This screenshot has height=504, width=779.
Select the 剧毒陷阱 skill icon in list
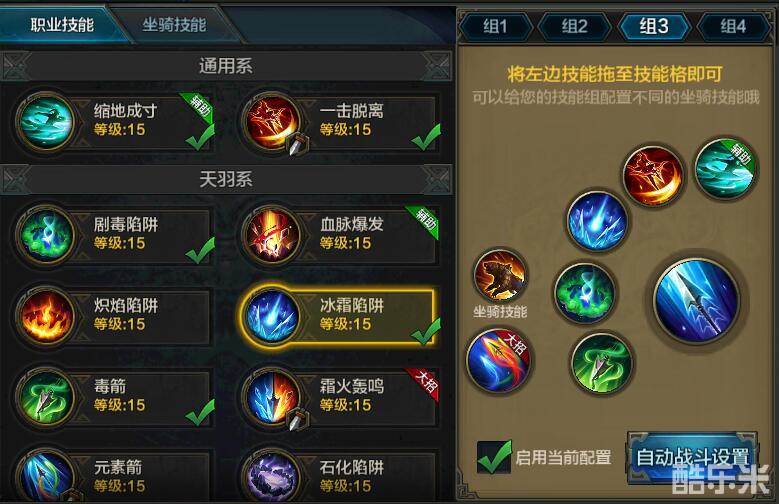[x=46, y=235]
